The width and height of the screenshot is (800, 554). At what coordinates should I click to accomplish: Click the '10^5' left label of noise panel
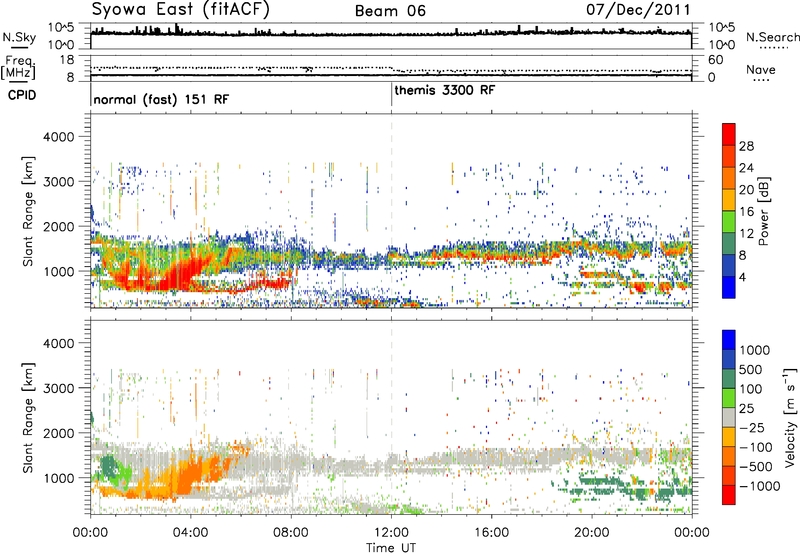tap(61, 28)
